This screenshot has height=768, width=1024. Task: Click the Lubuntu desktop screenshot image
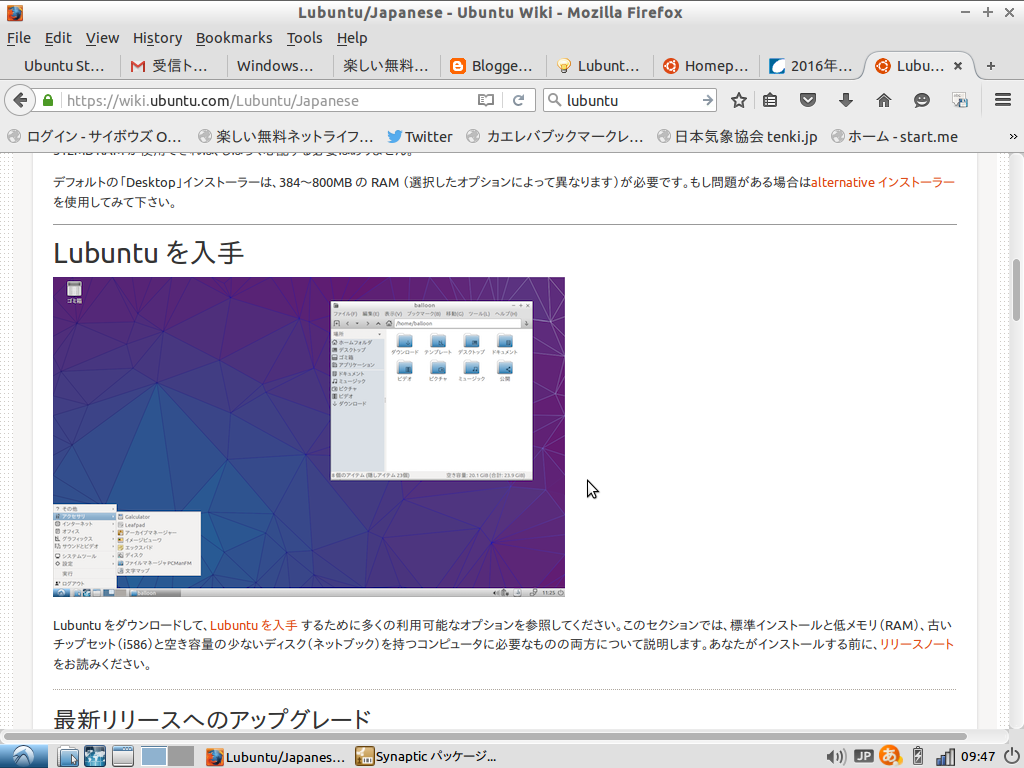coord(309,437)
